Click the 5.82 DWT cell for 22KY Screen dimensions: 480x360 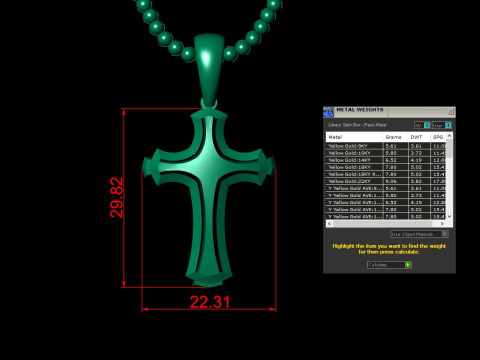pos(419,181)
